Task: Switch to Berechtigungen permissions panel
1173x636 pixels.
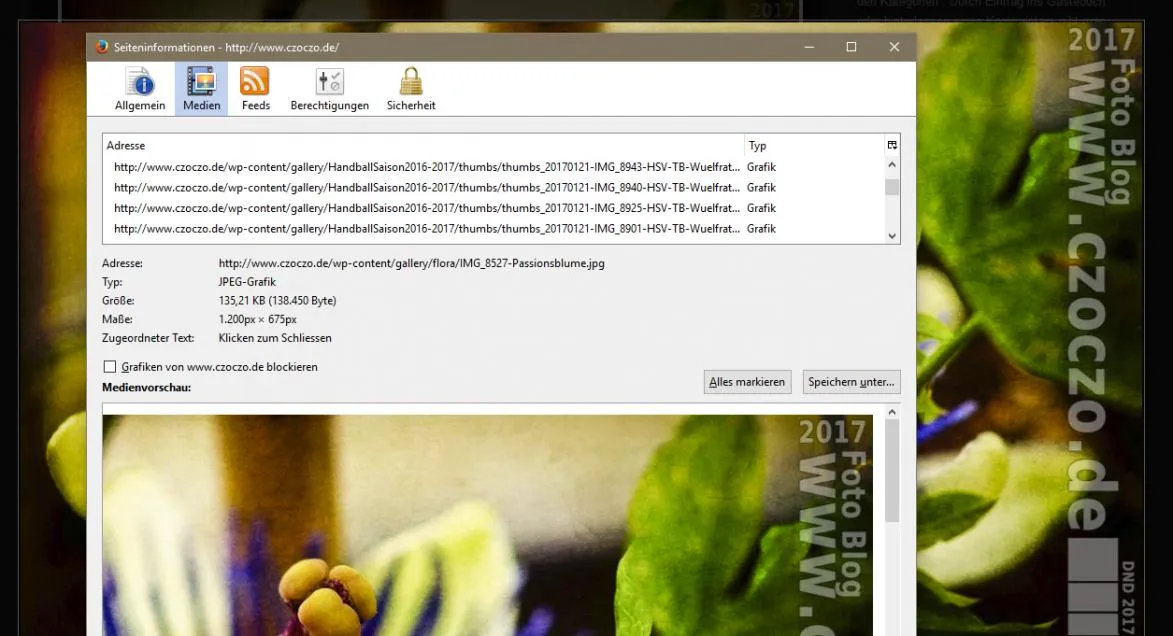Action: tap(329, 89)
